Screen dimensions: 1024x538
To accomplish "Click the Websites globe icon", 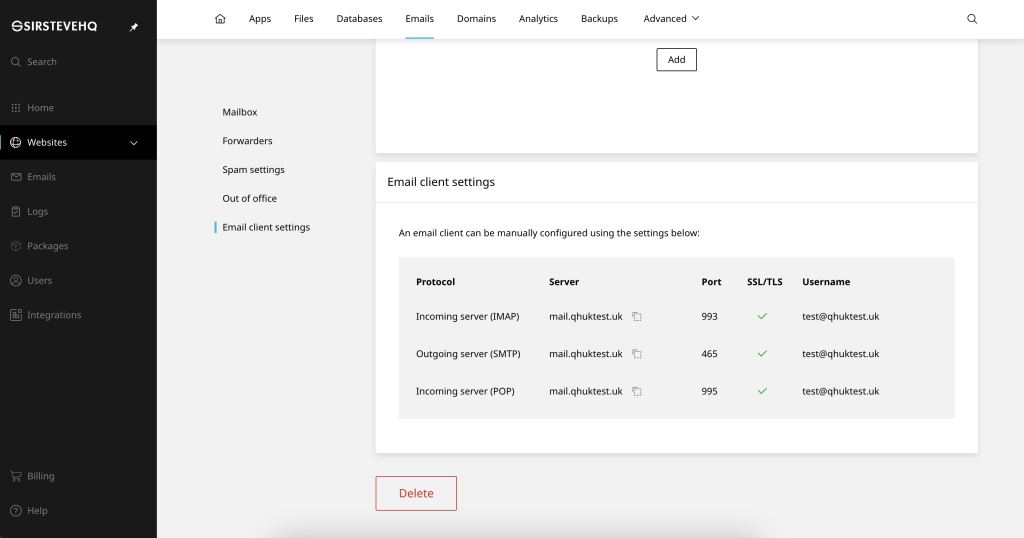I will [16, 142].
